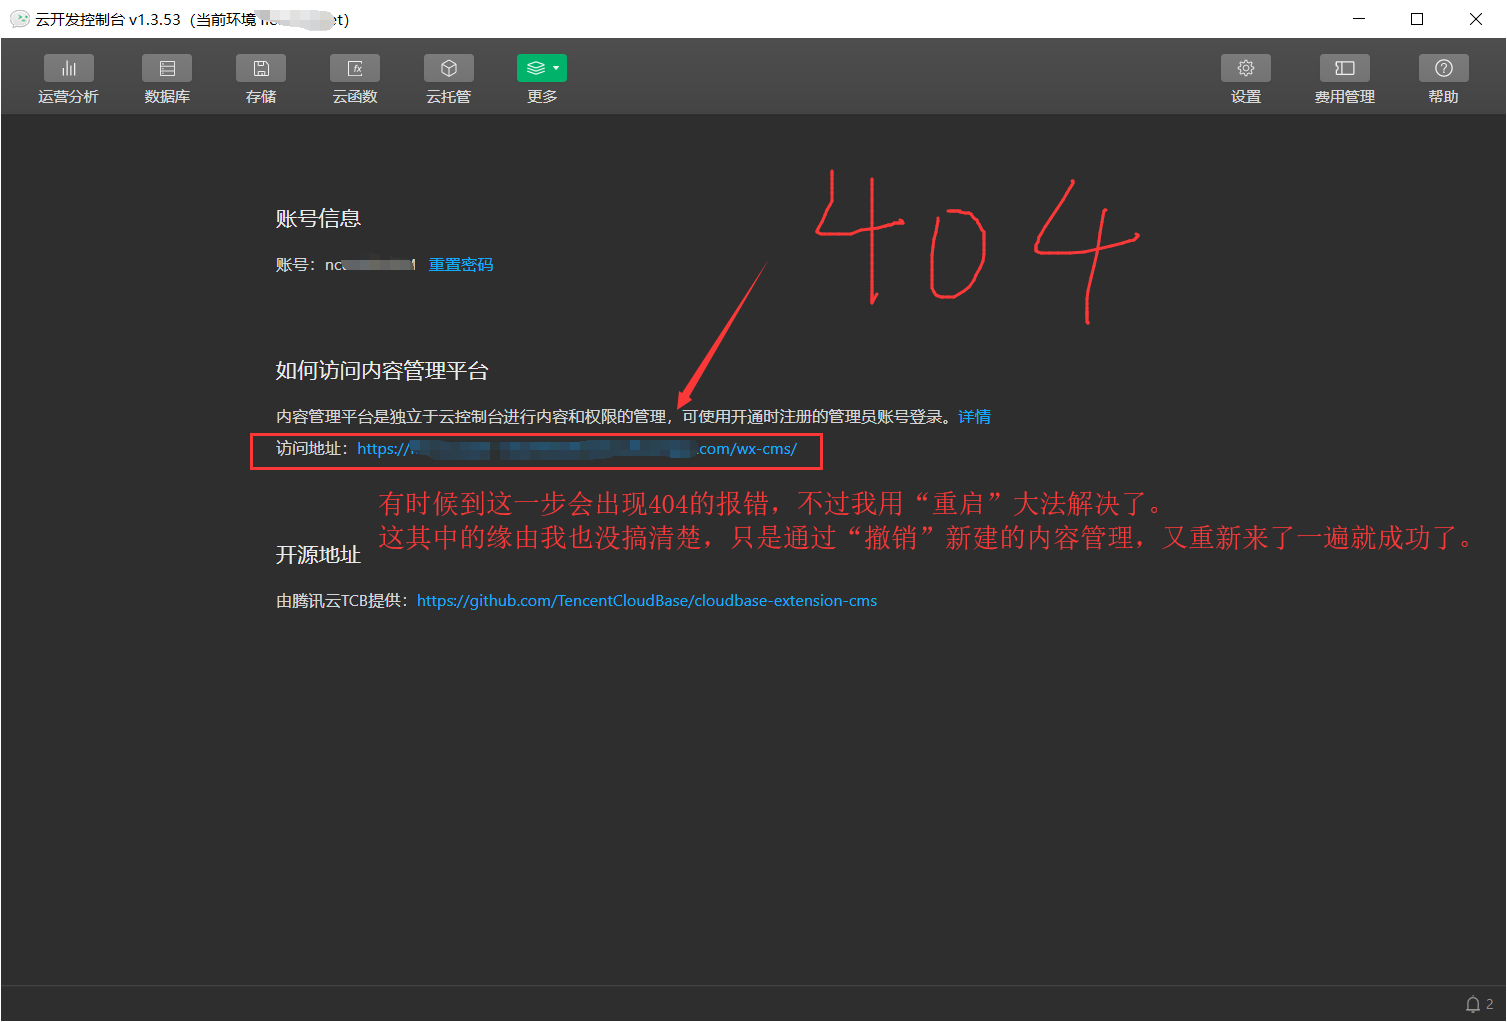Maximize the 云开发控制台 window
Screen dimensions: 1507x1022
tap(1417, 19)
